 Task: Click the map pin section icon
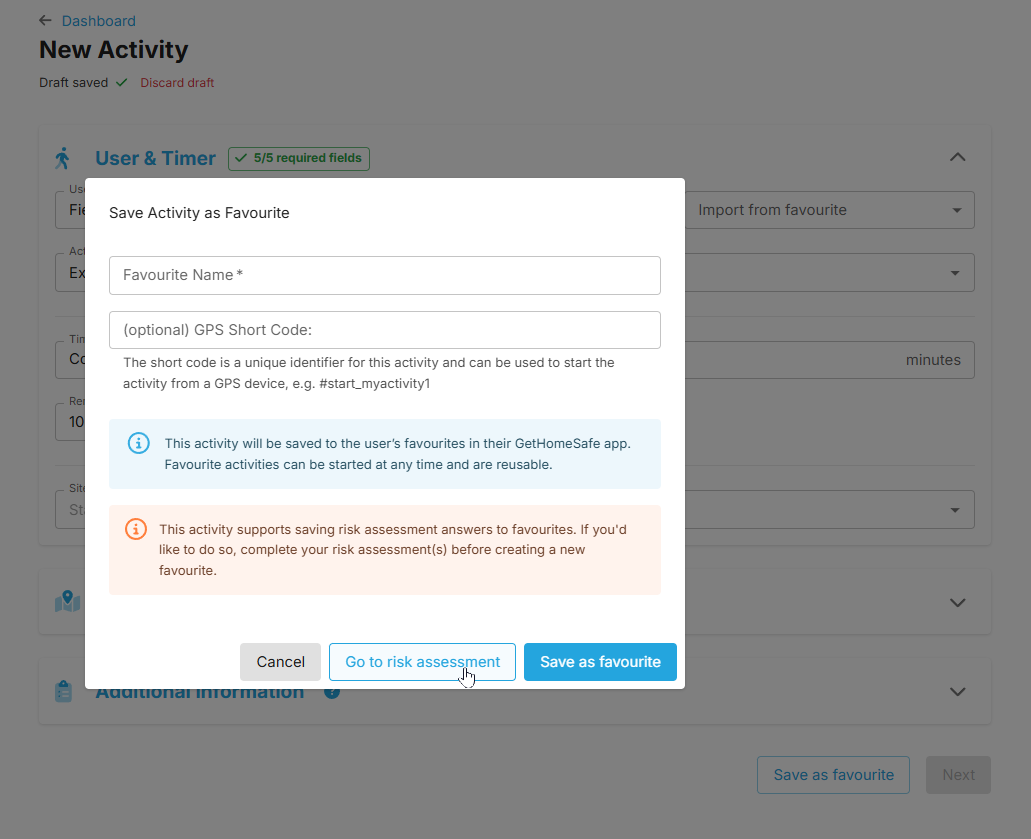pyautogui.click(x=67, y=601)
